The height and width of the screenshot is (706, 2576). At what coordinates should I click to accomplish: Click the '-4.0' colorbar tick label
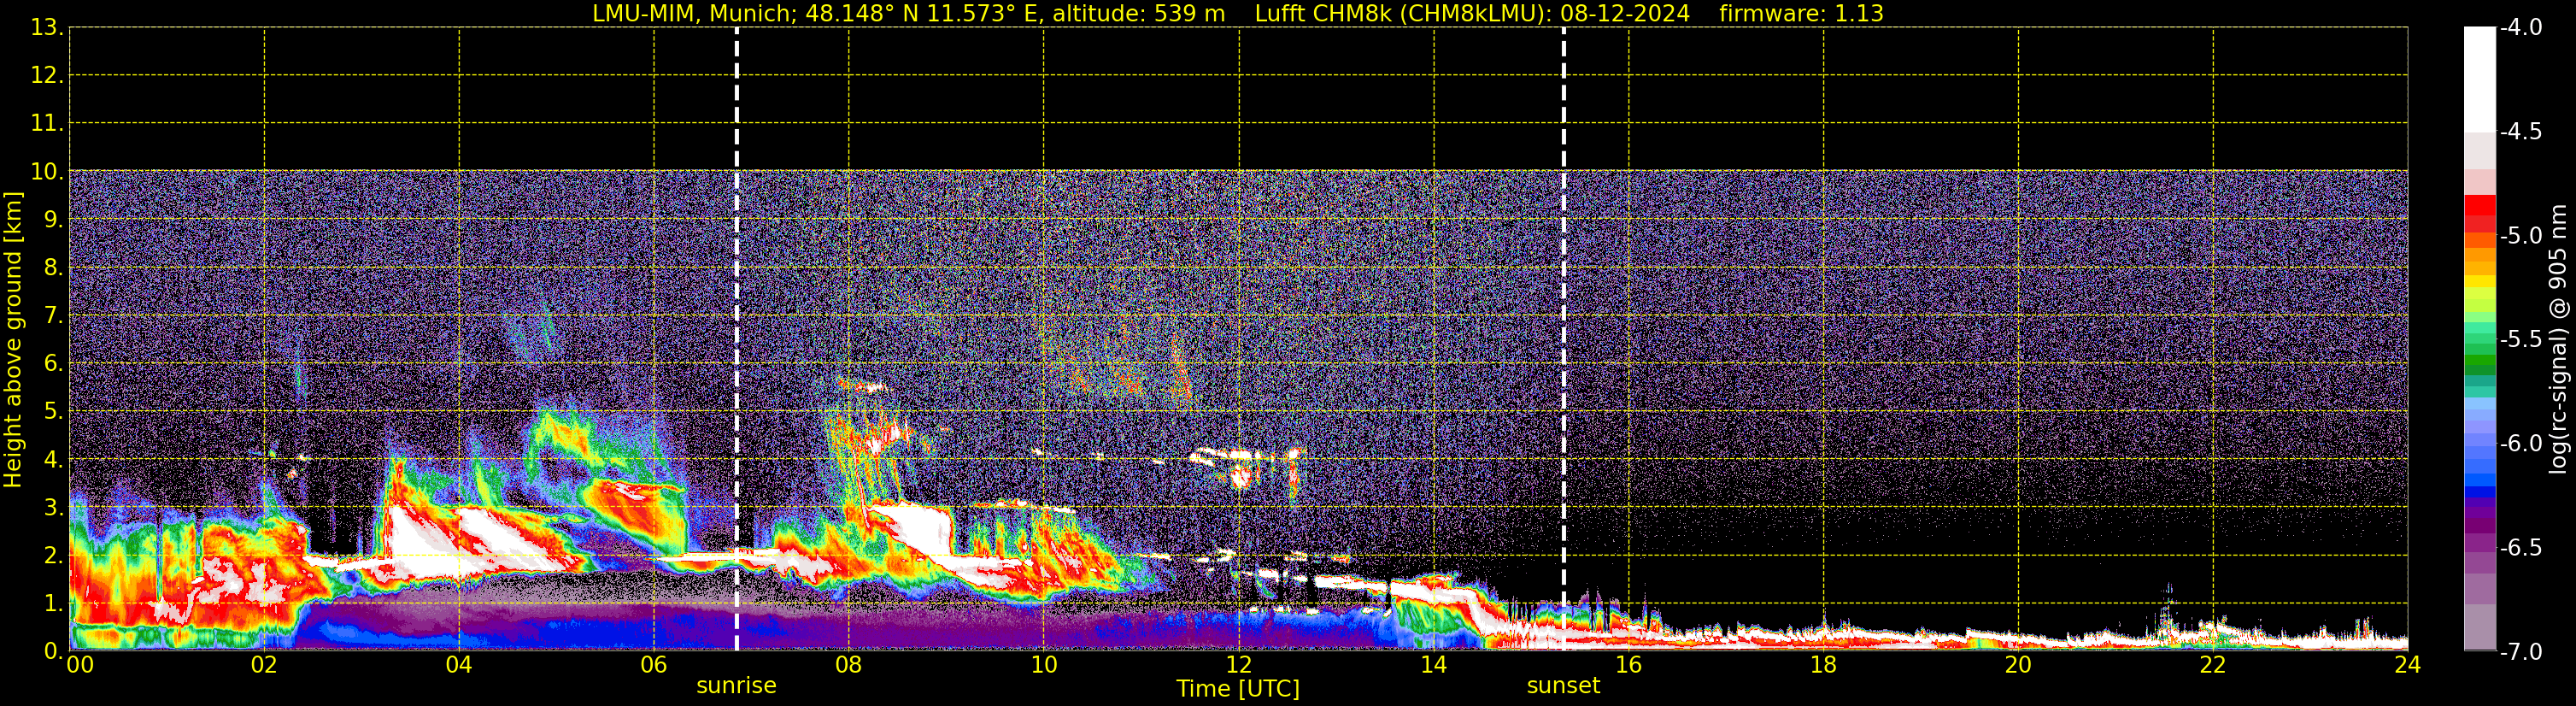point(2520,28)
